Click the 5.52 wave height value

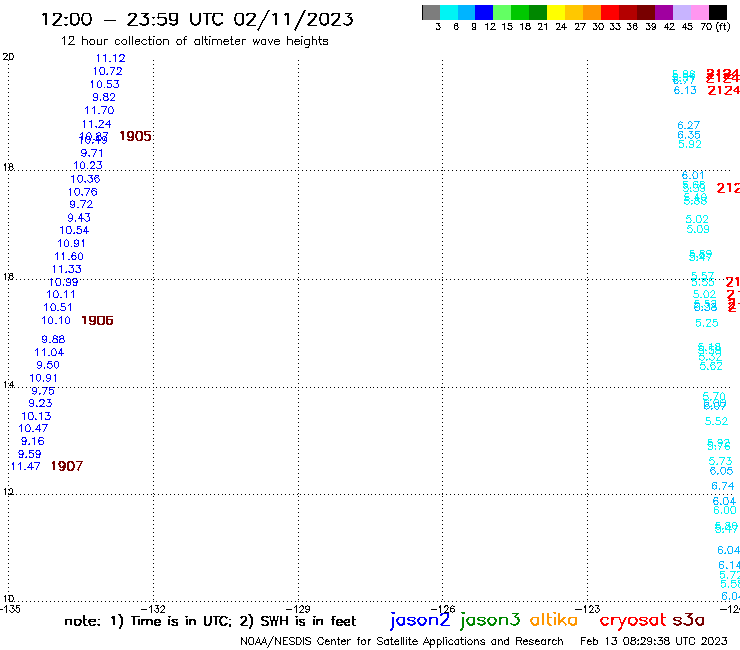[716, 421]
